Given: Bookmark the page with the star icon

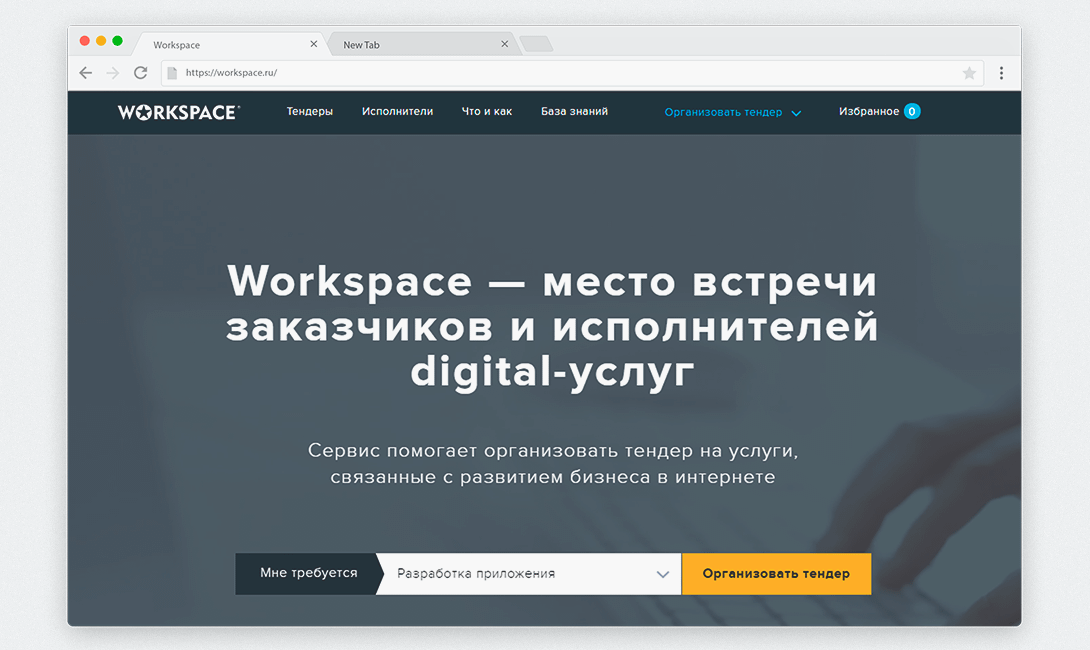Looking at the screenshot, I should [x=969, y=73].
